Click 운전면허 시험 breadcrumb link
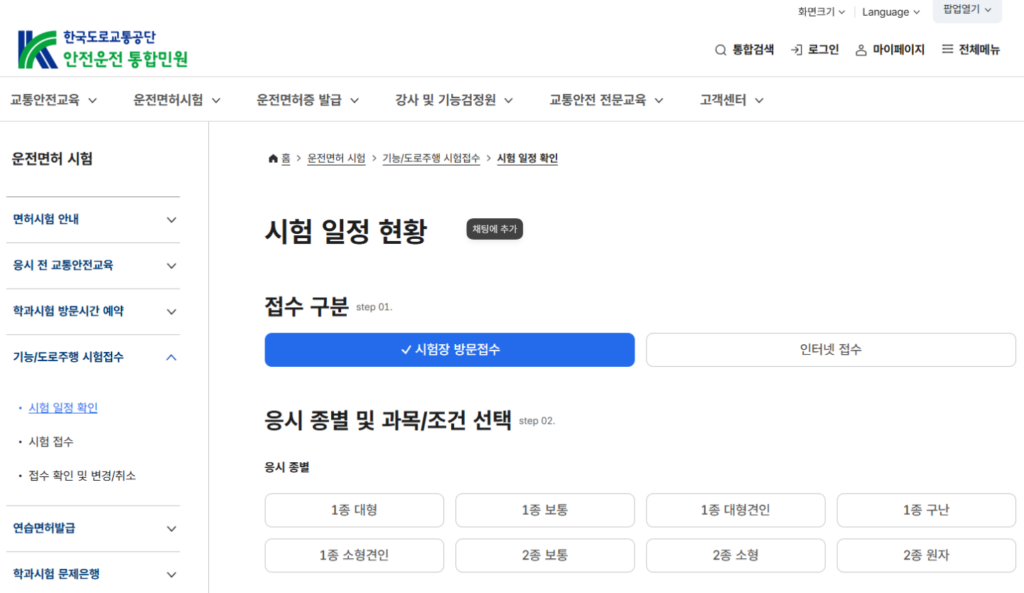 click(336, 158)
